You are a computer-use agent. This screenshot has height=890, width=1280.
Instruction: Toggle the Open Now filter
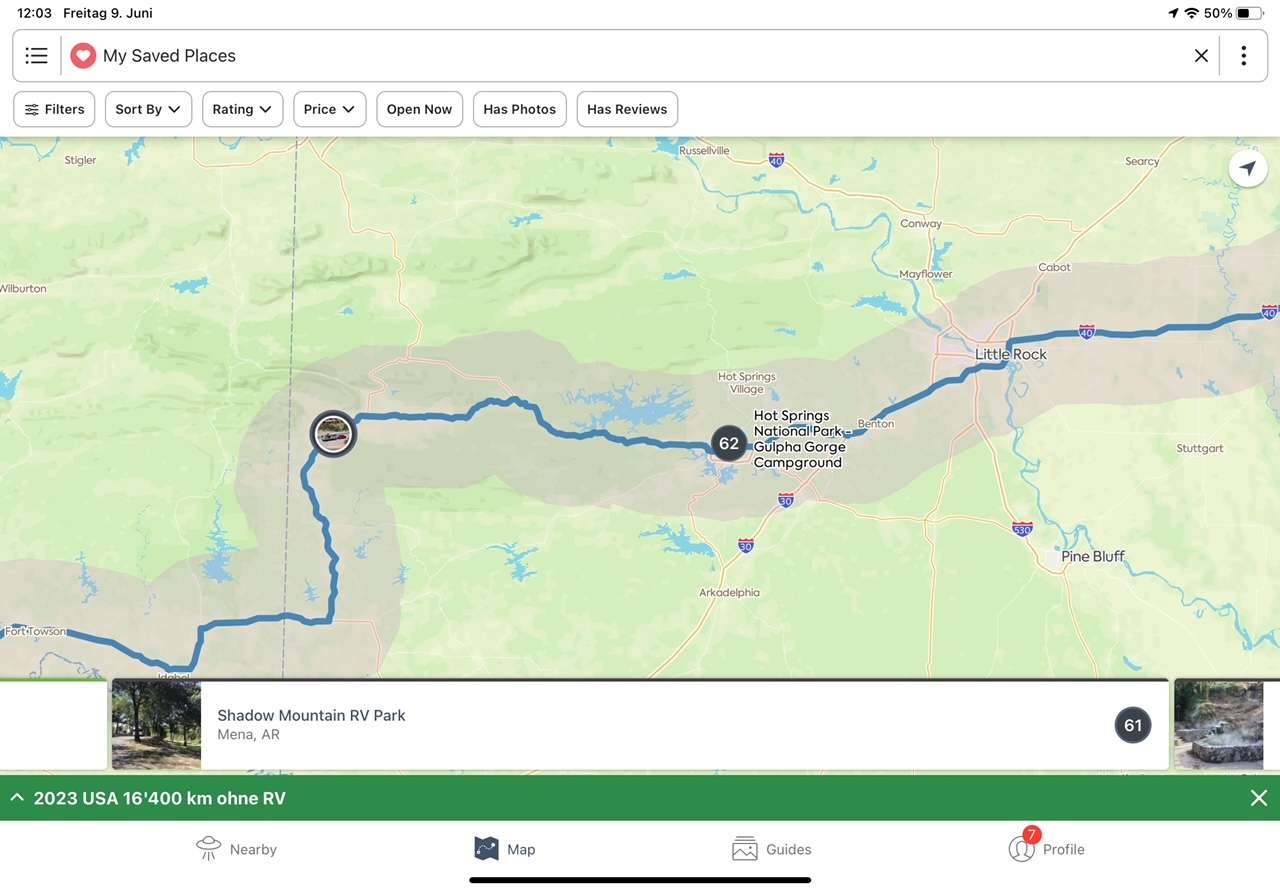pyautogui.click(x=419, y=110)
